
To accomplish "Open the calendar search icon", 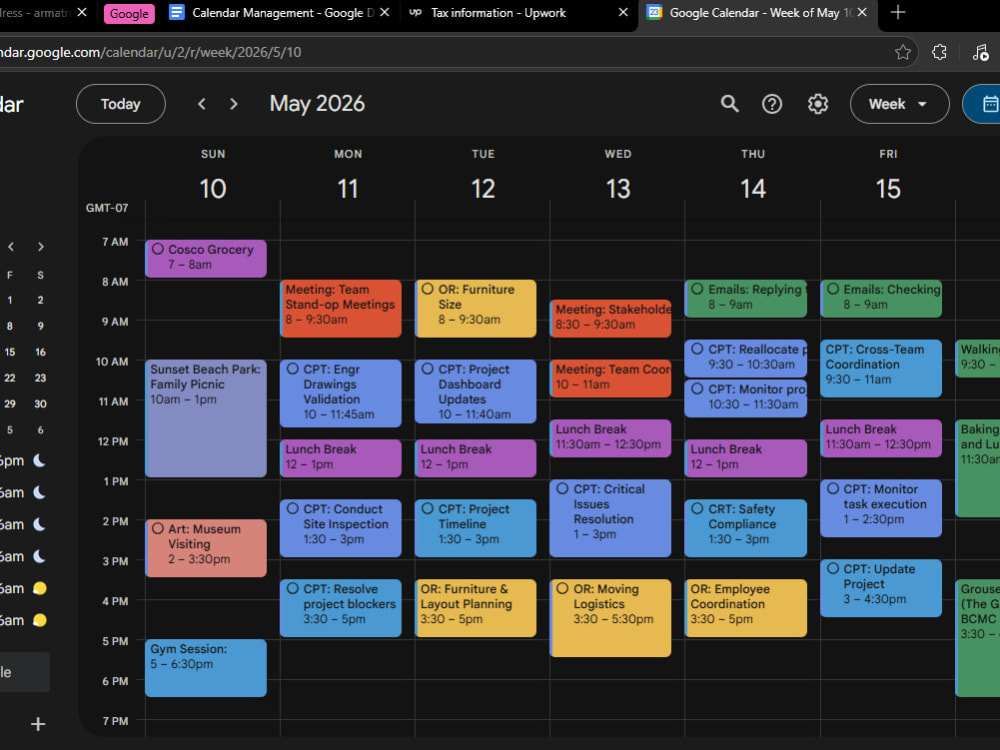I will click(x=730, y=104).
